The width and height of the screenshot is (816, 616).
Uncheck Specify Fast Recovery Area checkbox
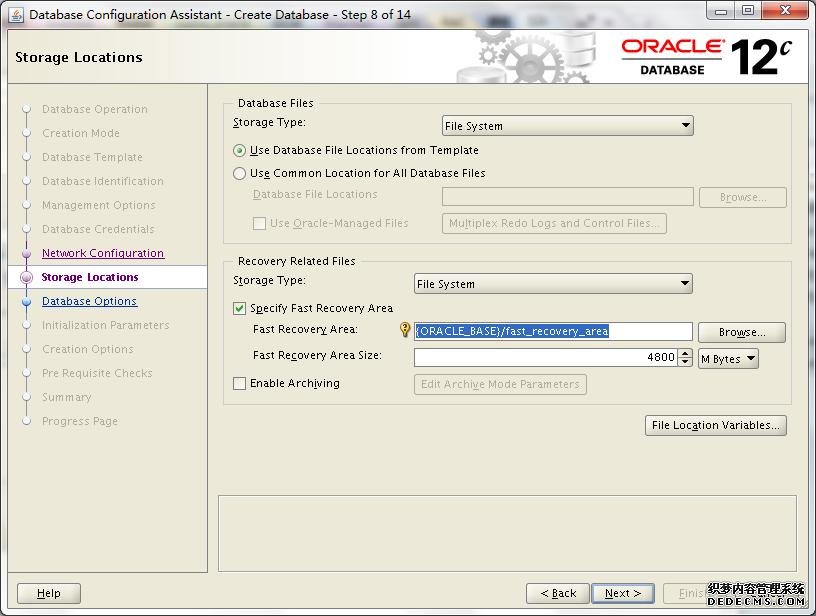(240, 309)
